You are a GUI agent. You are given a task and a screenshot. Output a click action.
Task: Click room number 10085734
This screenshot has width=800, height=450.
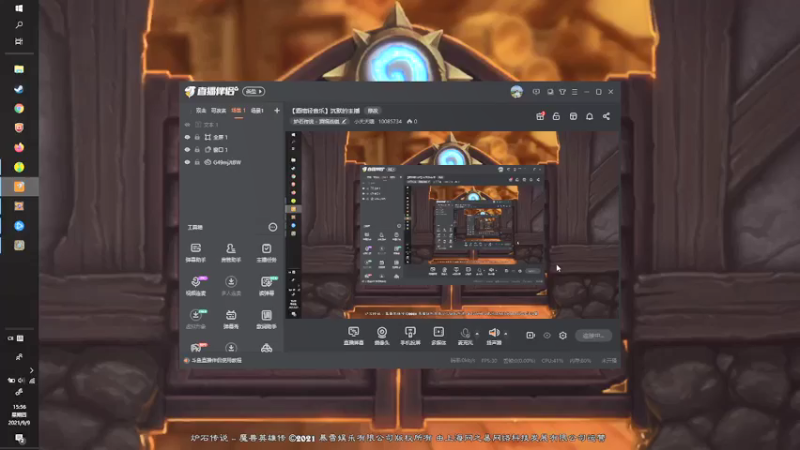[390, 121]
